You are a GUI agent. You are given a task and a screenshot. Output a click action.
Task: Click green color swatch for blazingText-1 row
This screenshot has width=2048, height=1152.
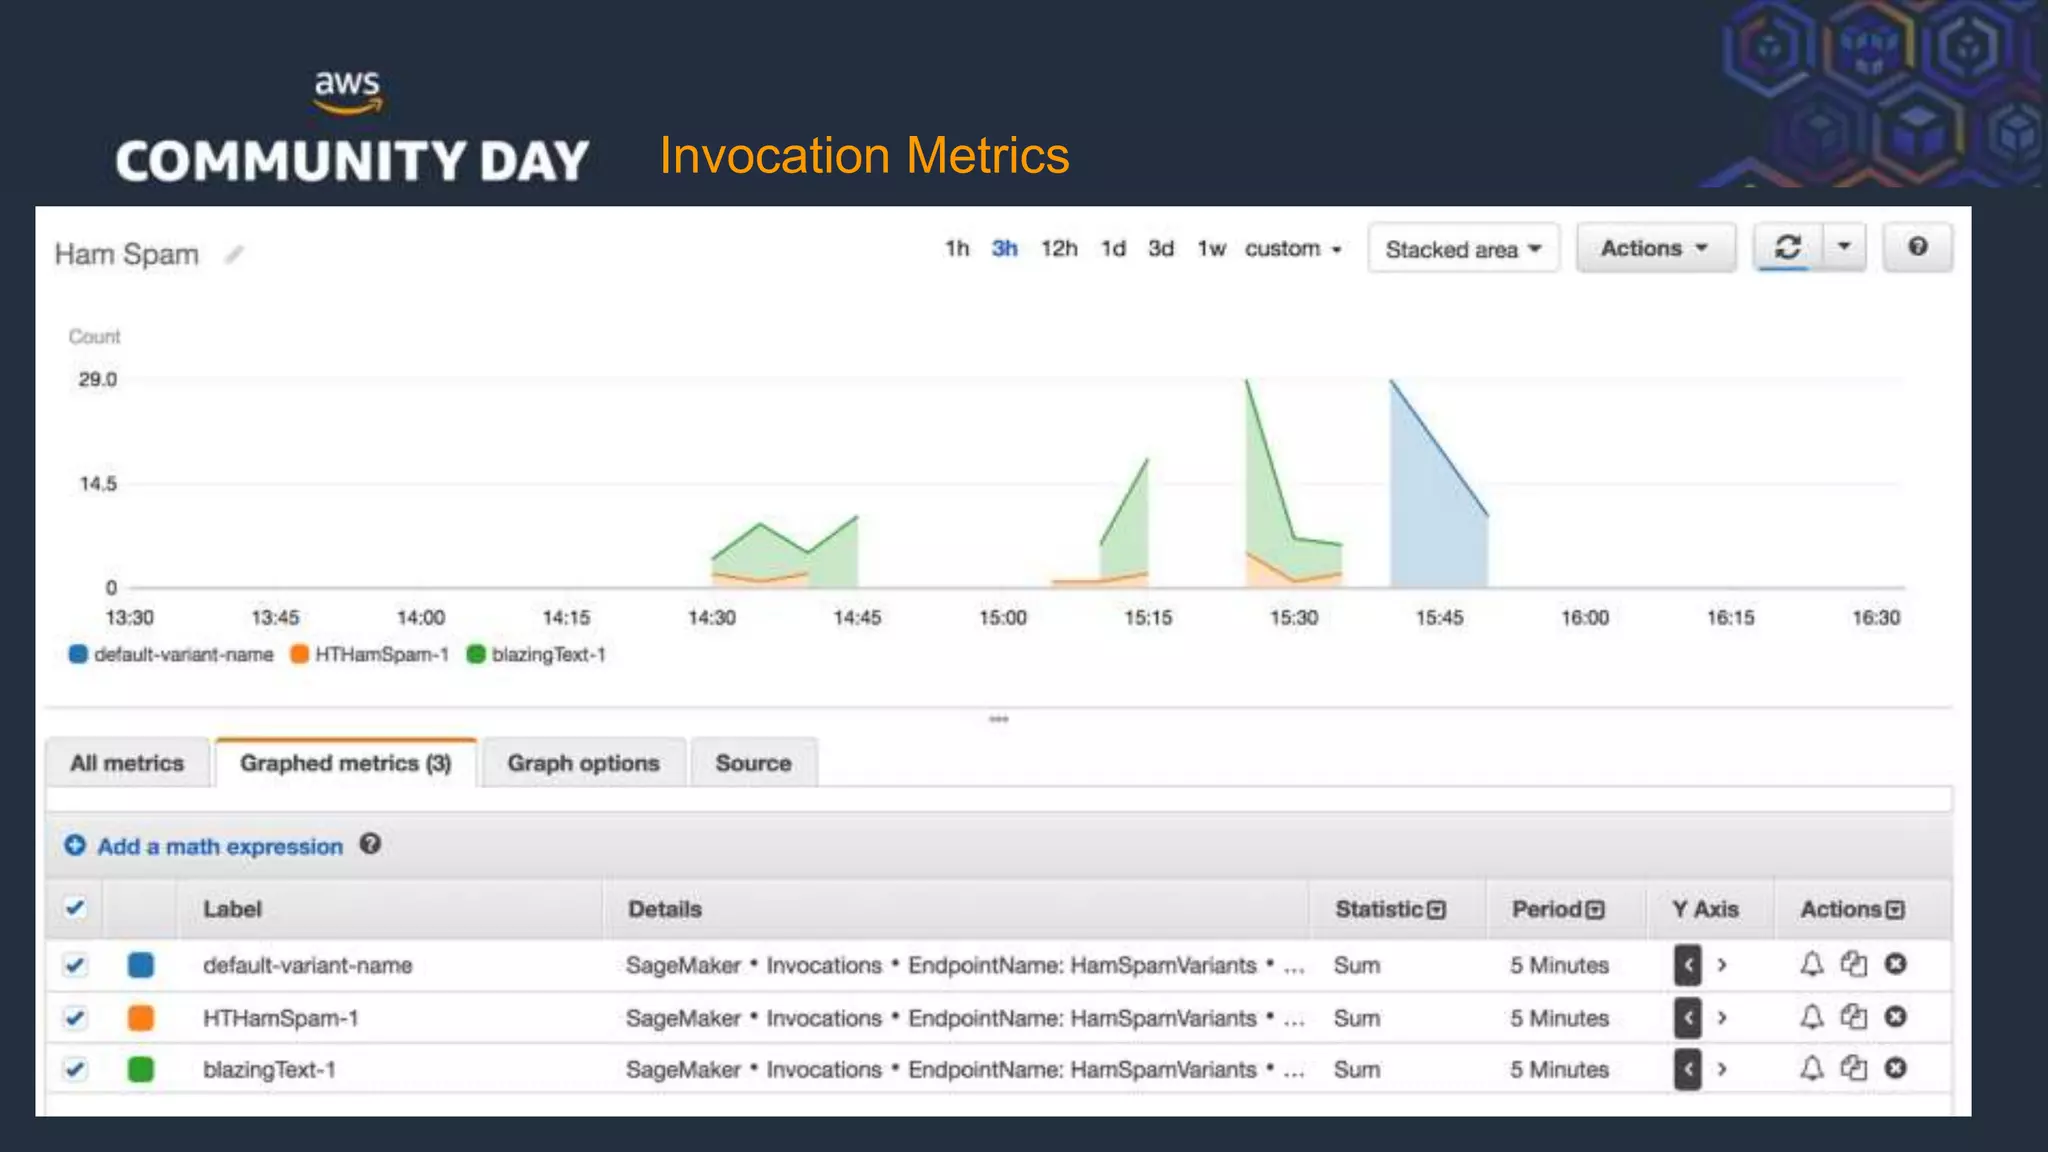pyautogui.click(x=141, y=1069)
